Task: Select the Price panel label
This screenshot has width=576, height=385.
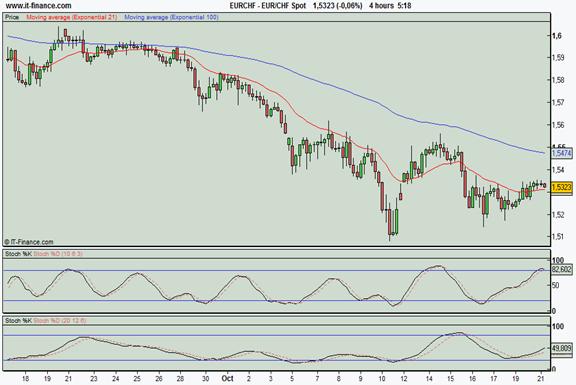Action: [12, 17]
